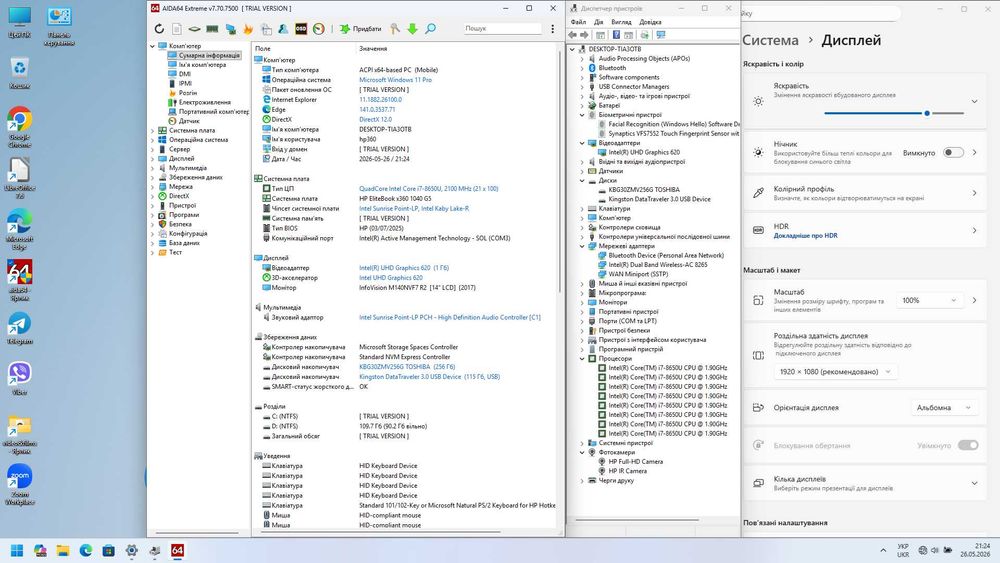The width and height of the screenshot is (1000, 563).
Task: Expand the brightness section chevron
Action: click(x=974, y=101)
